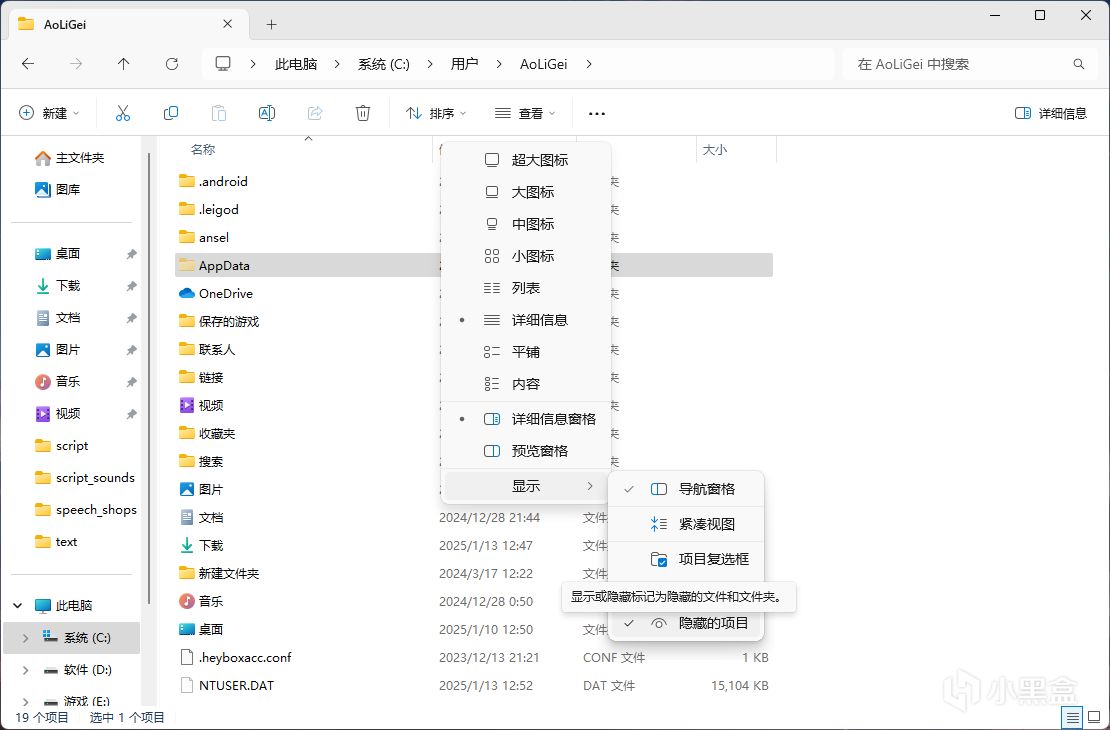Viewport: 1110px width, 730px height.
Task: Toggle 项目复选框 option
Action: pyautogui.click(x=686, y=559)
